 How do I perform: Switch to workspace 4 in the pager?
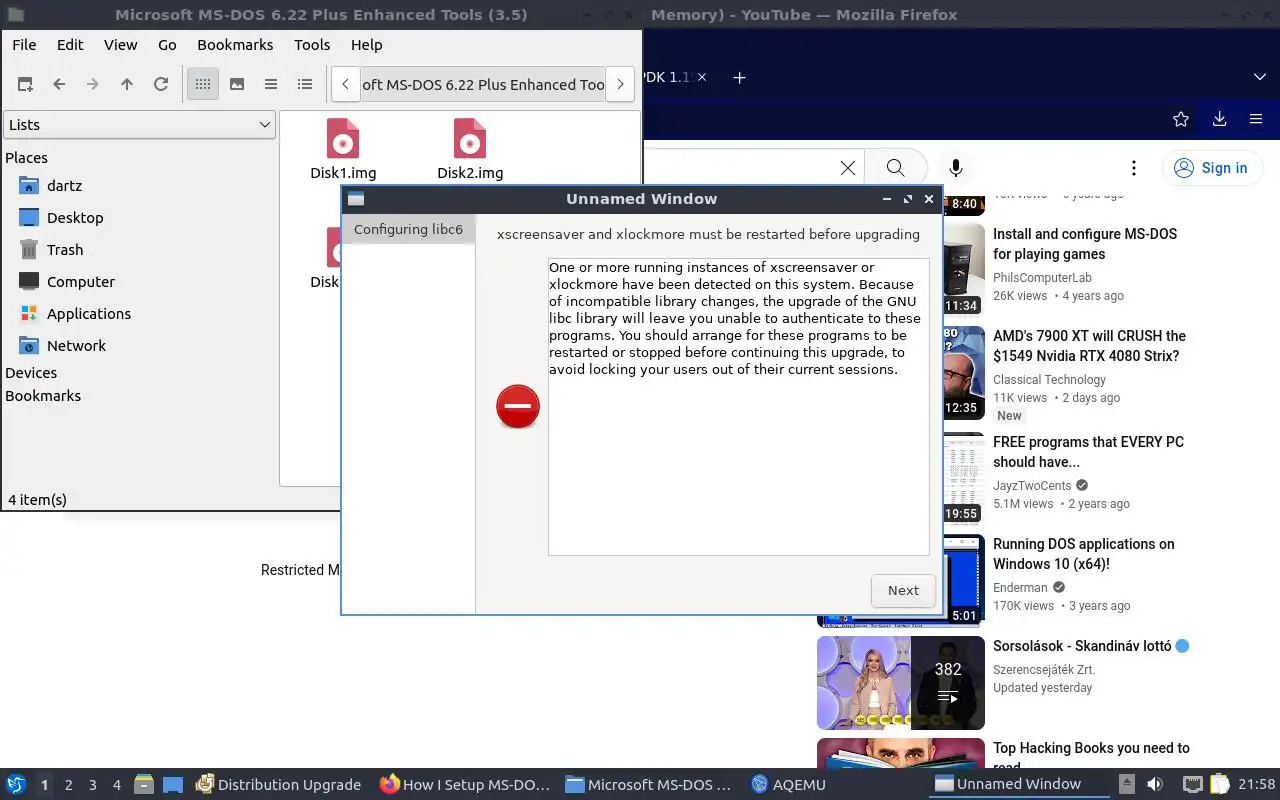[117, 785]
